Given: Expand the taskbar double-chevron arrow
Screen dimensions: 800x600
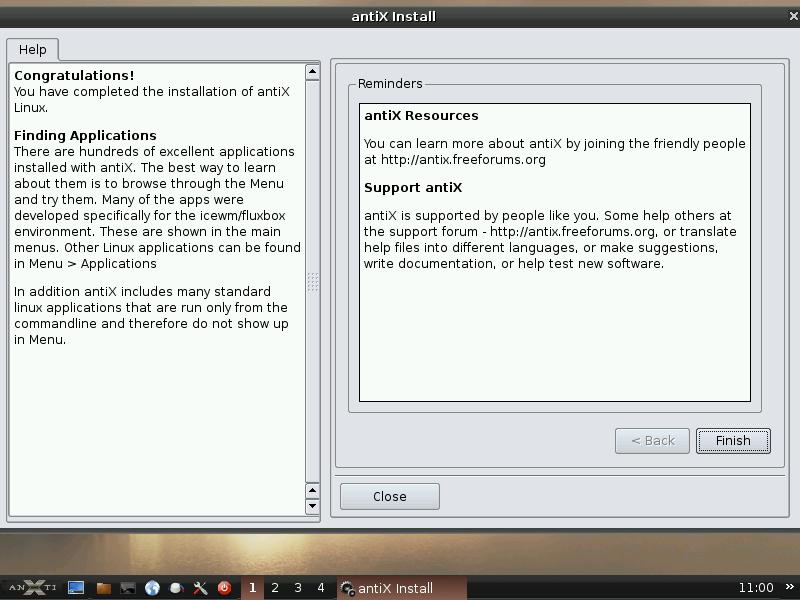Looking at the screenshot, I should [x=790, y=587].
